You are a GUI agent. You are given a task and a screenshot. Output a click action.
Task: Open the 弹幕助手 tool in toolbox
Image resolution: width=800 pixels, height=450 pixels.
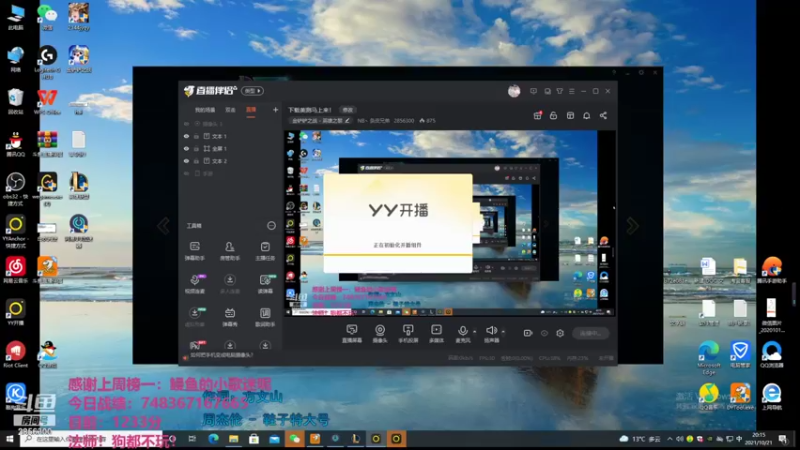(x=194, y=251)
